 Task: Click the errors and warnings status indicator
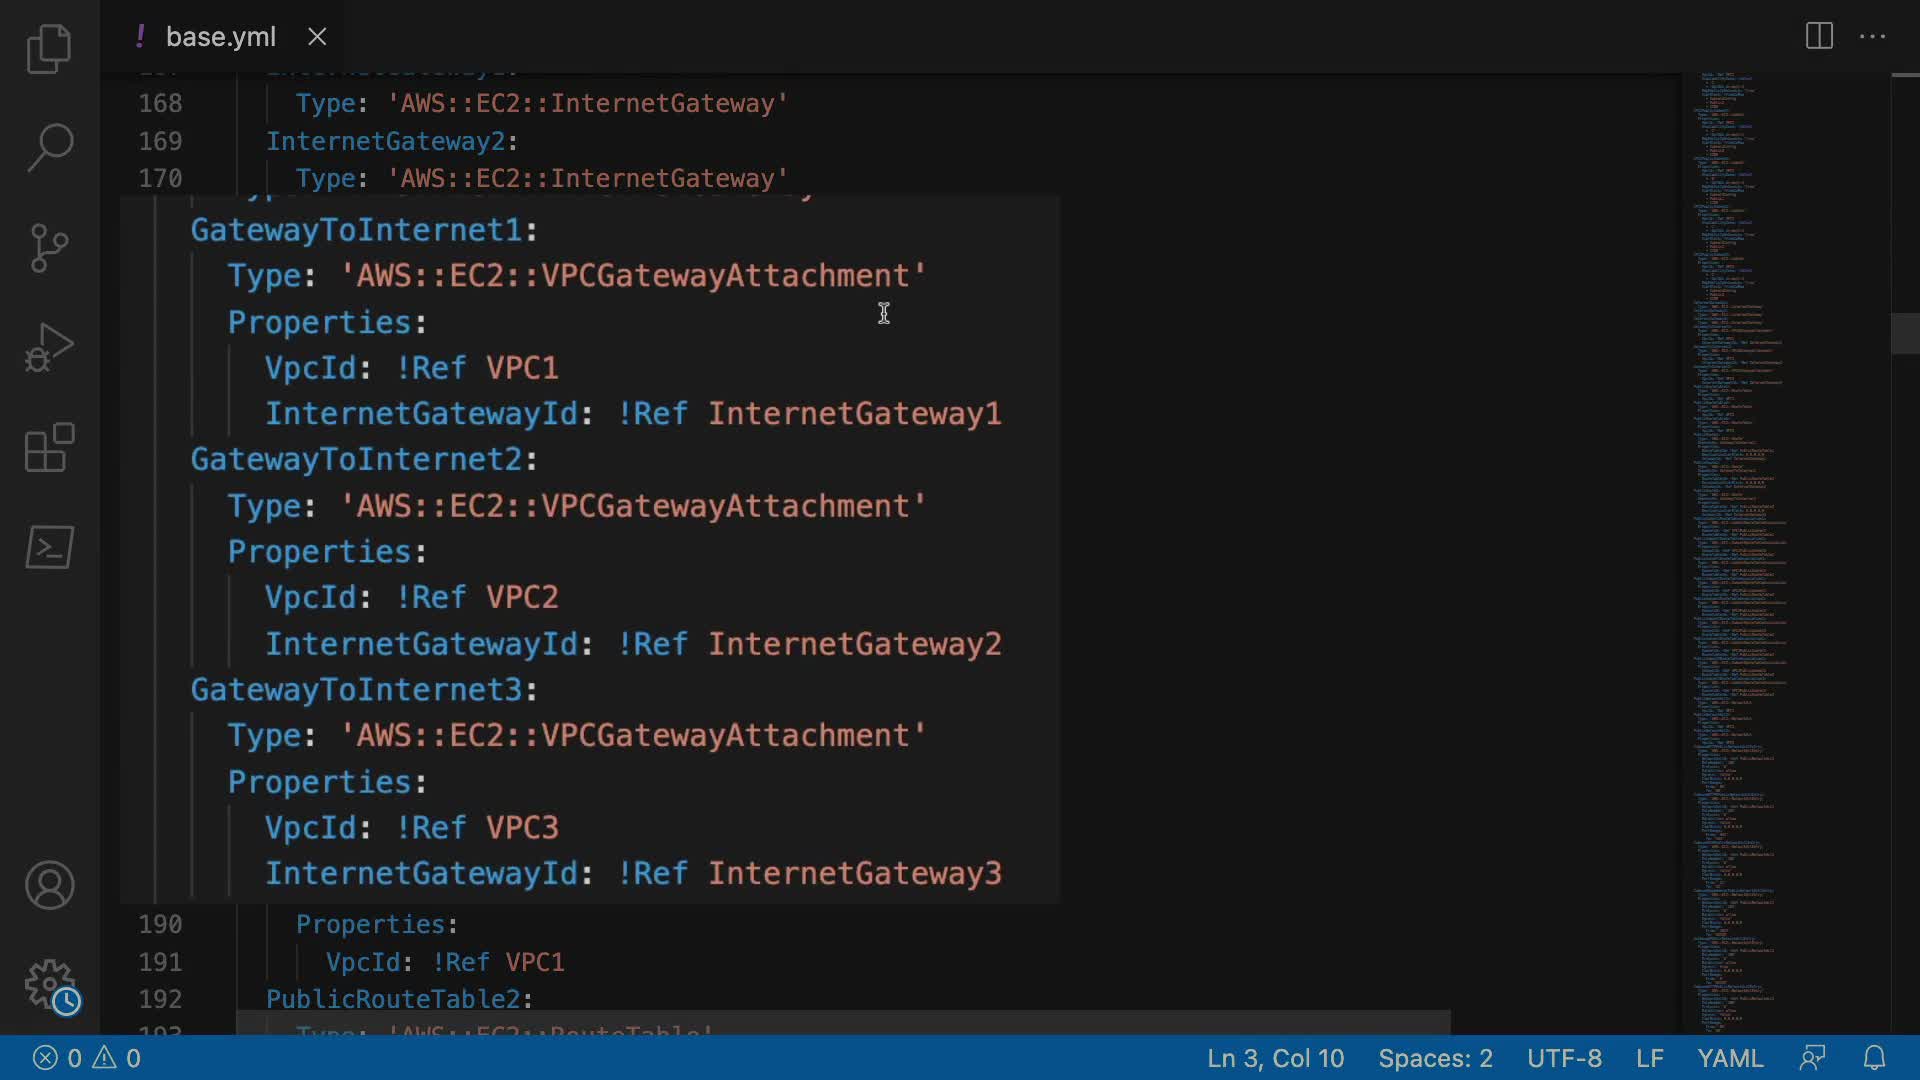87,1058
